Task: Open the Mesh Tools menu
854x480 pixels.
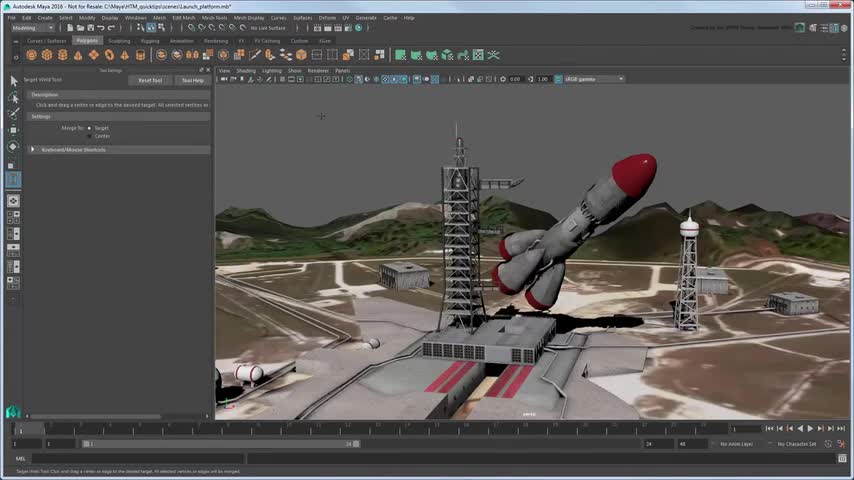Action: click(214, 17)
